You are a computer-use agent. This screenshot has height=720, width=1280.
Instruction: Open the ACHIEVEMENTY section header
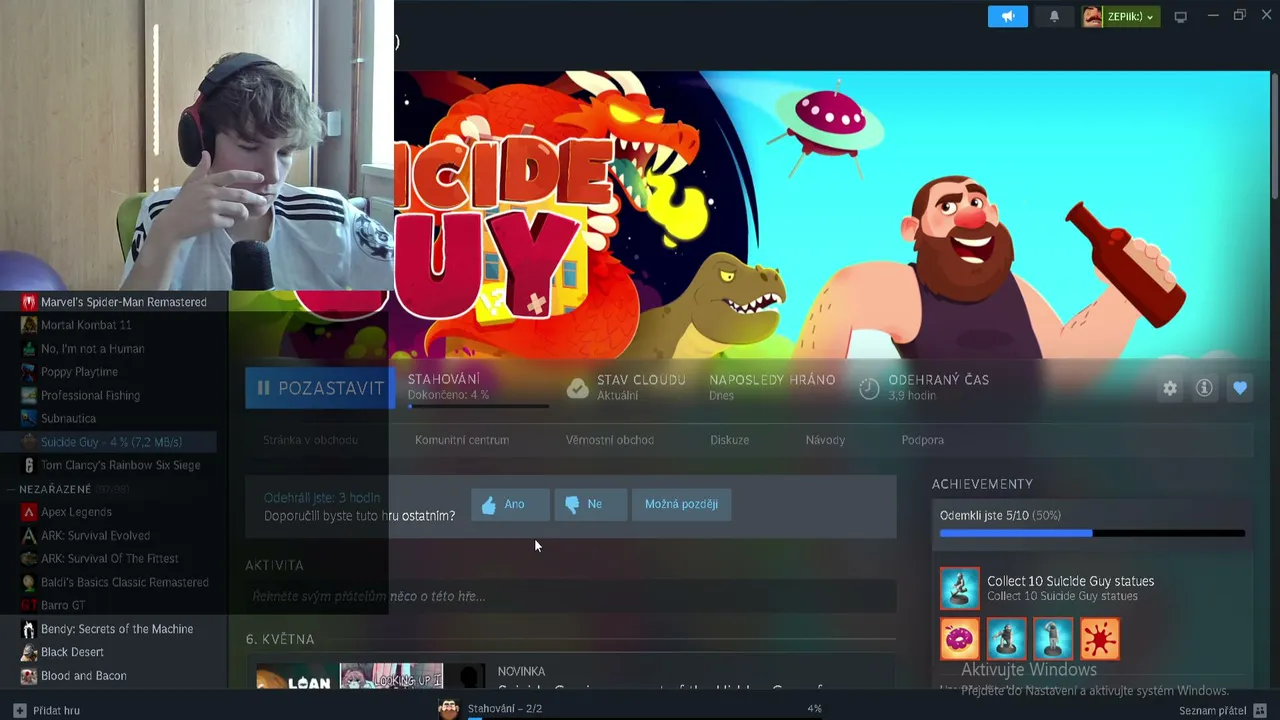point(982,484)
